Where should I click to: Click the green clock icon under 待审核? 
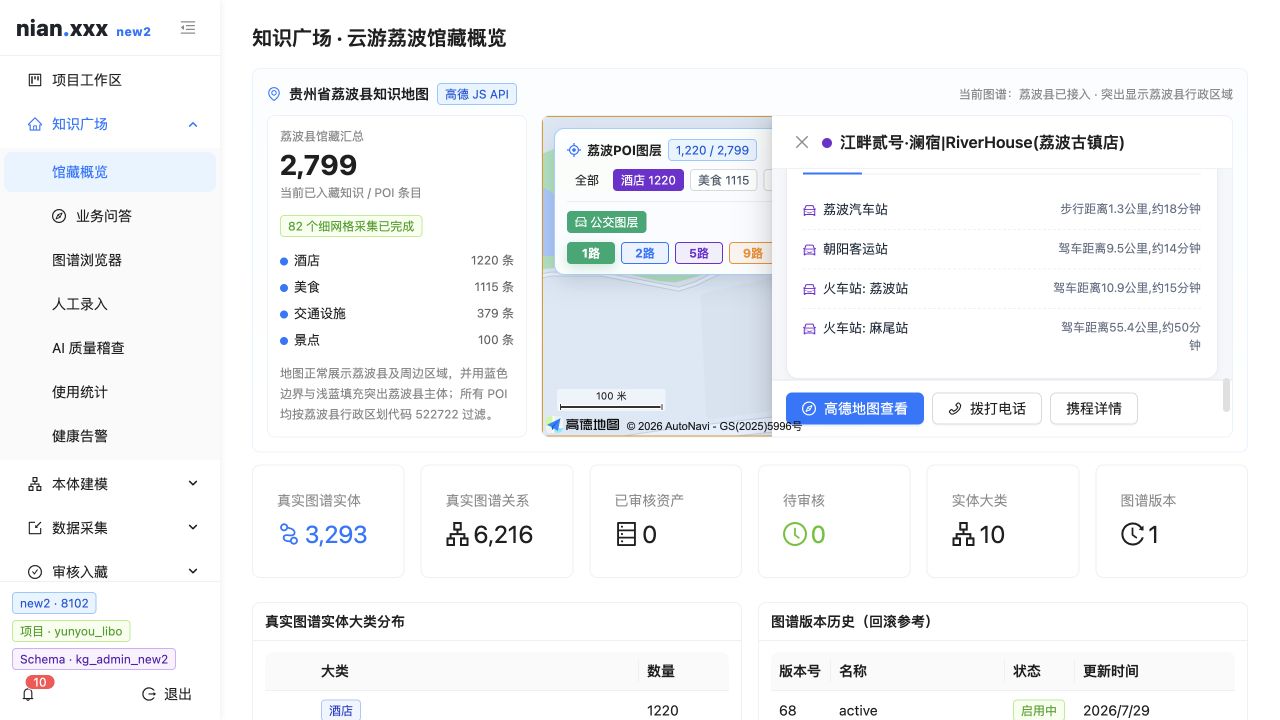(x=795, y=535)
